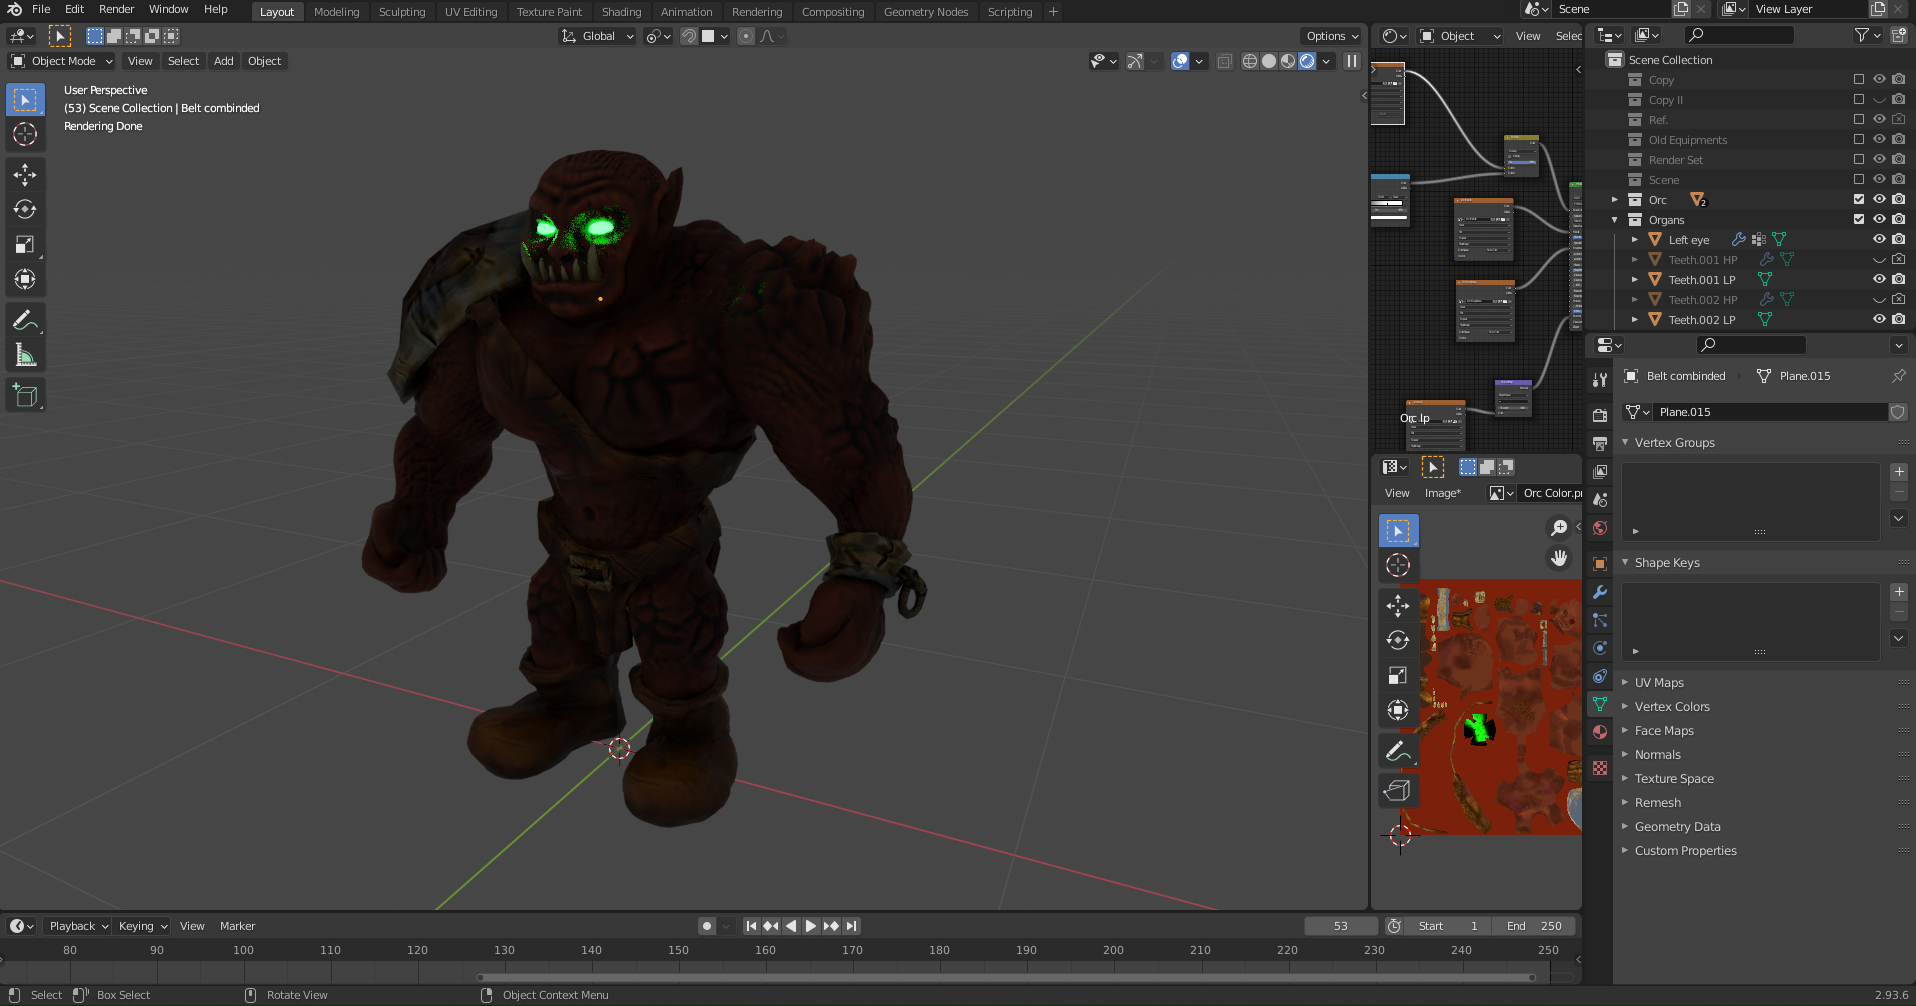The image size is (1916, 1006).
Task: Switch to the UV Editing workspace tab
Action: pyautogui.click(x=471, y=12)
